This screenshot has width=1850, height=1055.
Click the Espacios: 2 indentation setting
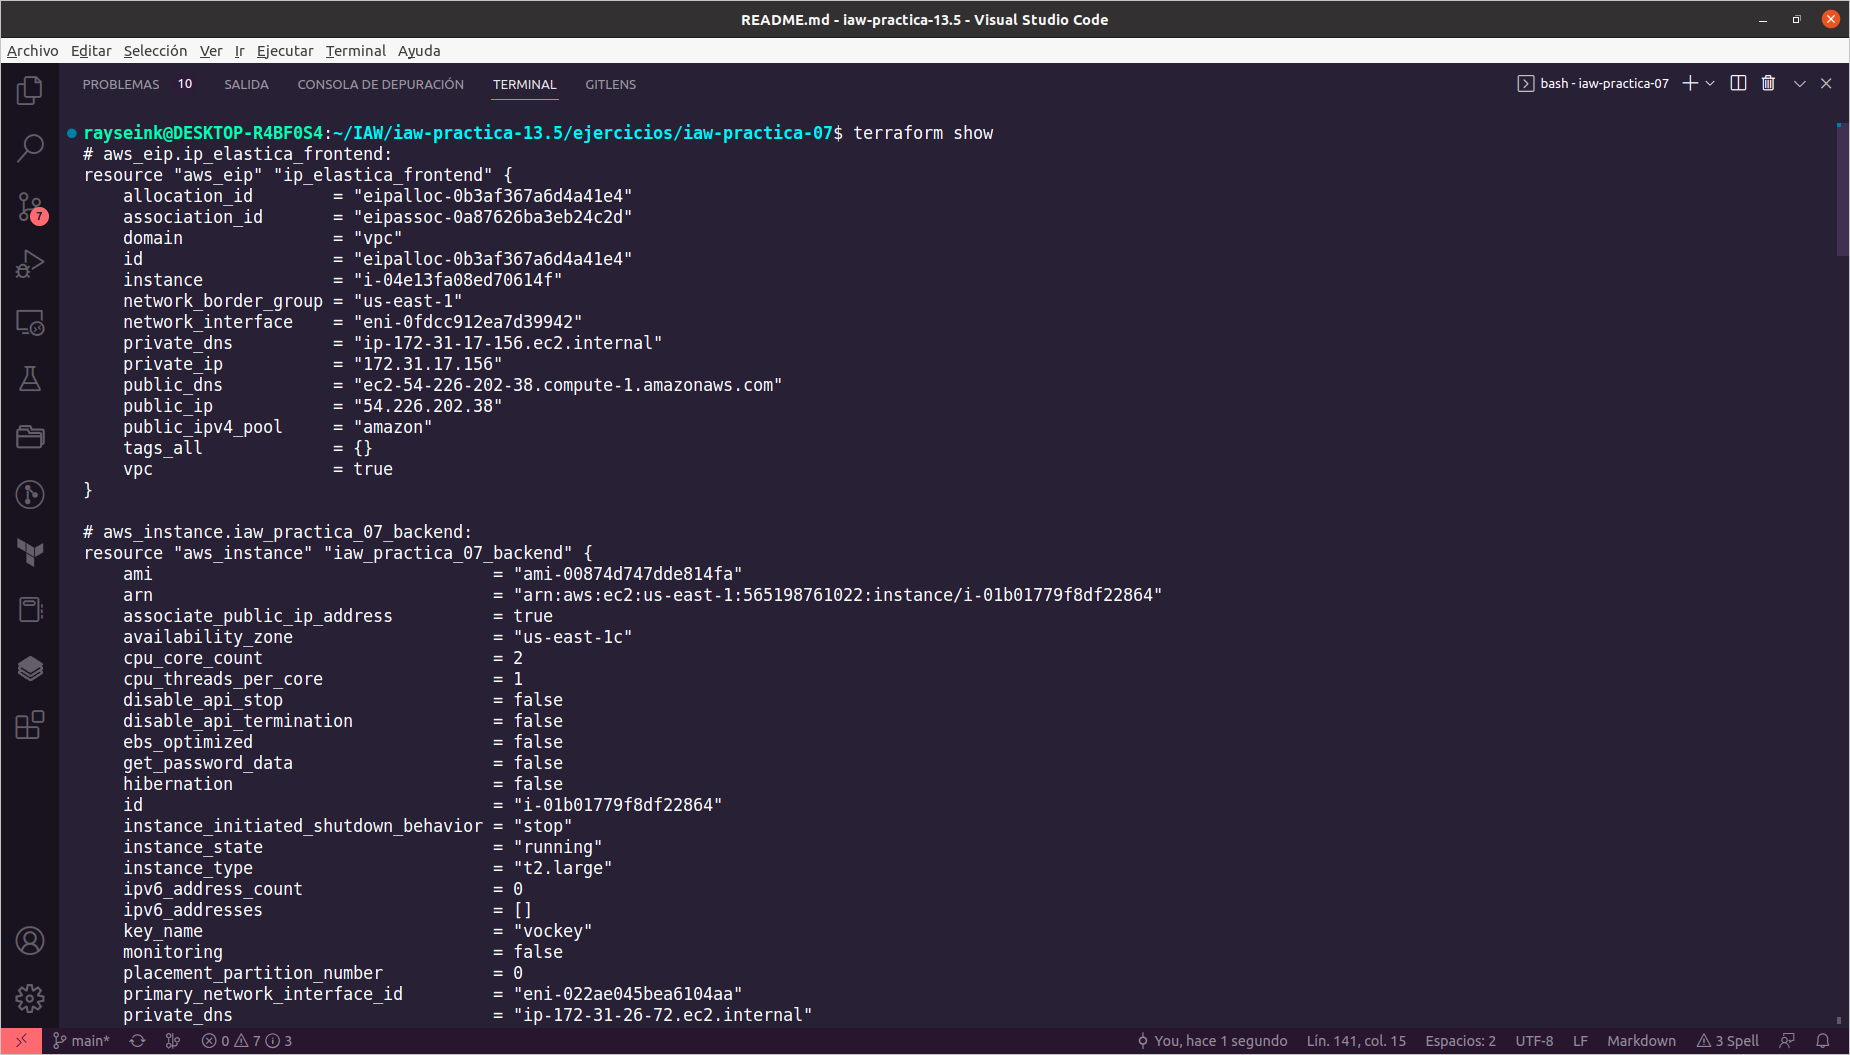1460,1041
